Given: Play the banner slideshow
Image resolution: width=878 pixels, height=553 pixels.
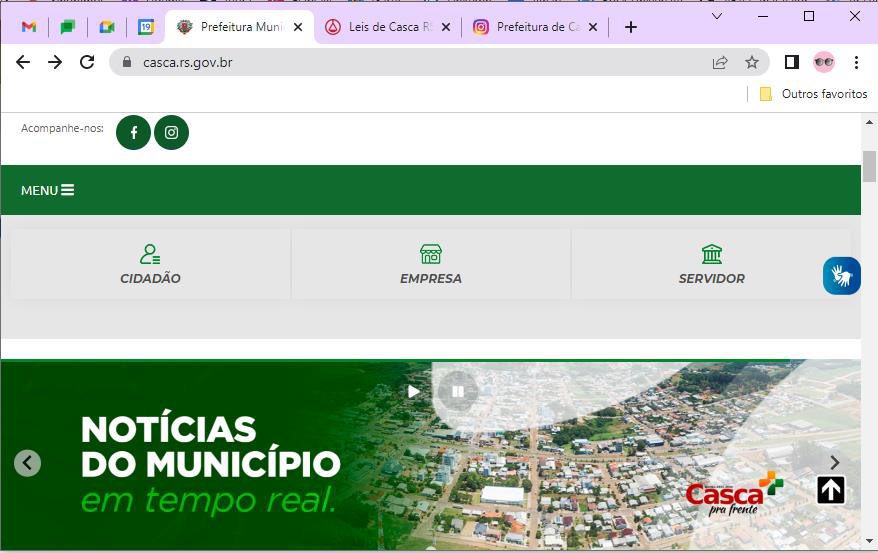Looking at the screenshot, I should [413, 391].
